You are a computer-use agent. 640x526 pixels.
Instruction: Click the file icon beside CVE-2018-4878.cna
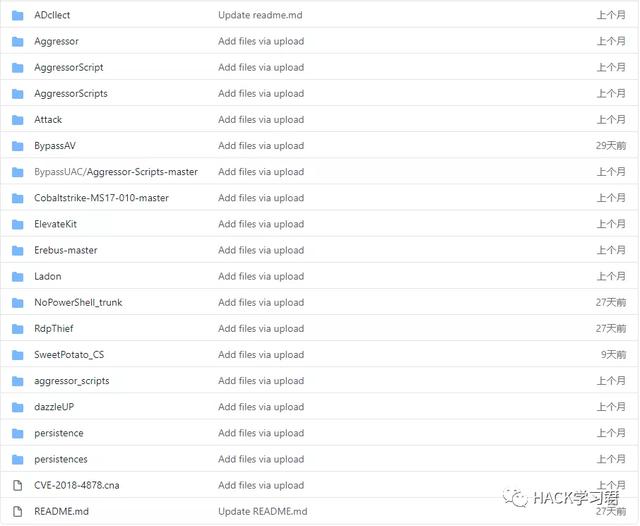(17, 485)
